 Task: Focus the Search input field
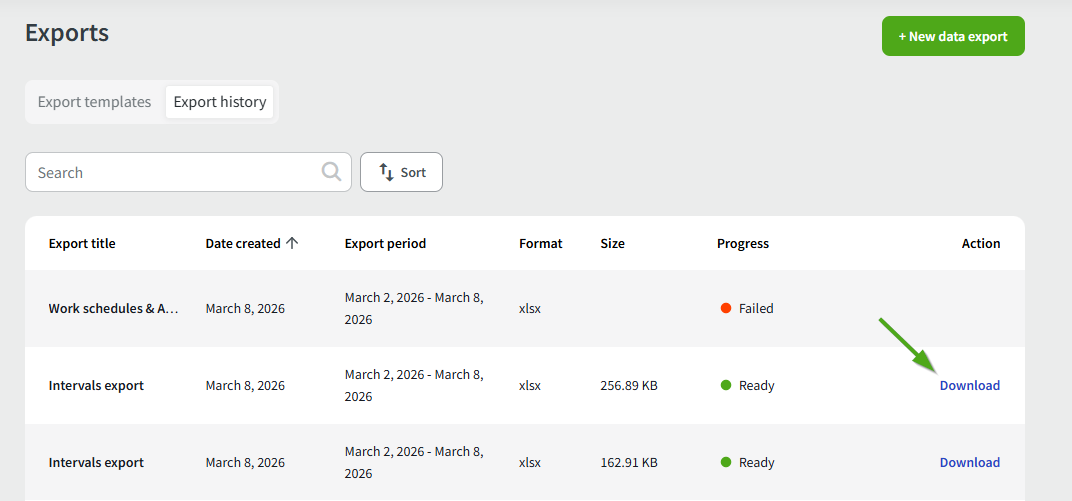[x=175, y=172]
